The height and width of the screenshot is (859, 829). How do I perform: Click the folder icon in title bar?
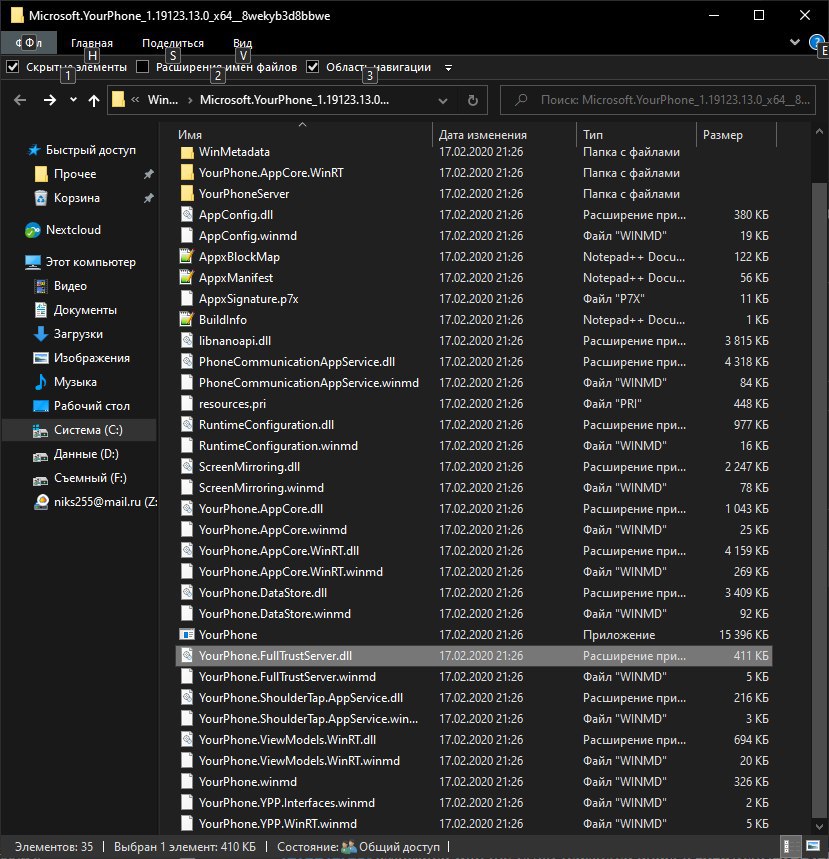click(16, 15)
